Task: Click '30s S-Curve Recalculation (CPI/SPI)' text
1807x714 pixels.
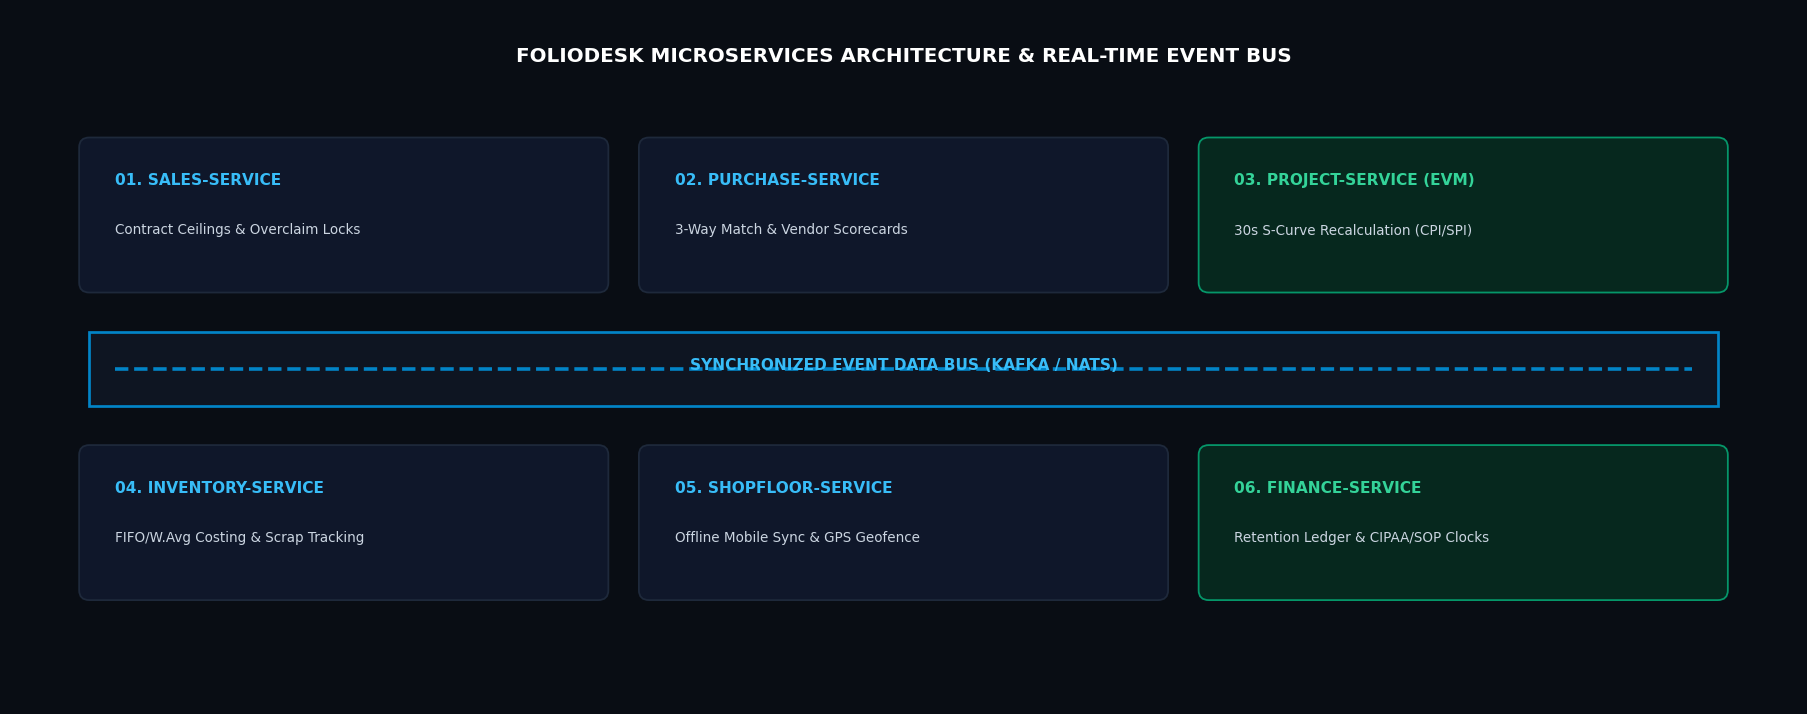Action: click(x=1353, y=231)
